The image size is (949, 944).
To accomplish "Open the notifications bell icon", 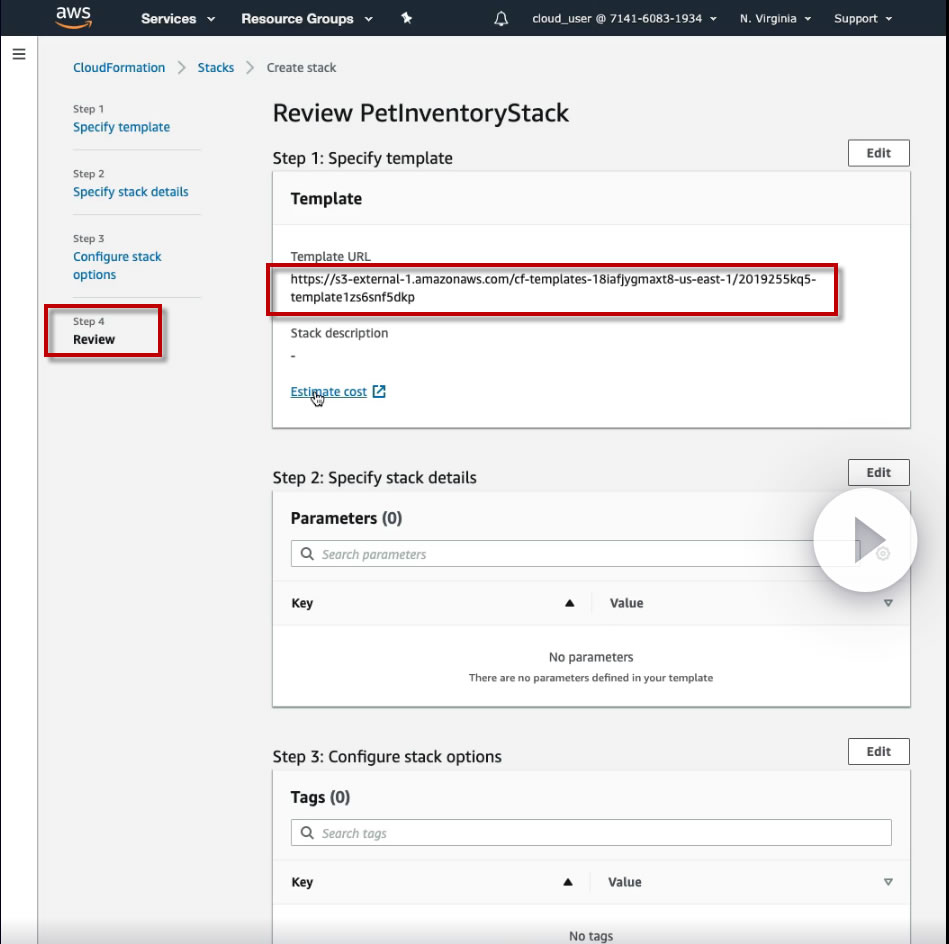I will tap(501, 19).
